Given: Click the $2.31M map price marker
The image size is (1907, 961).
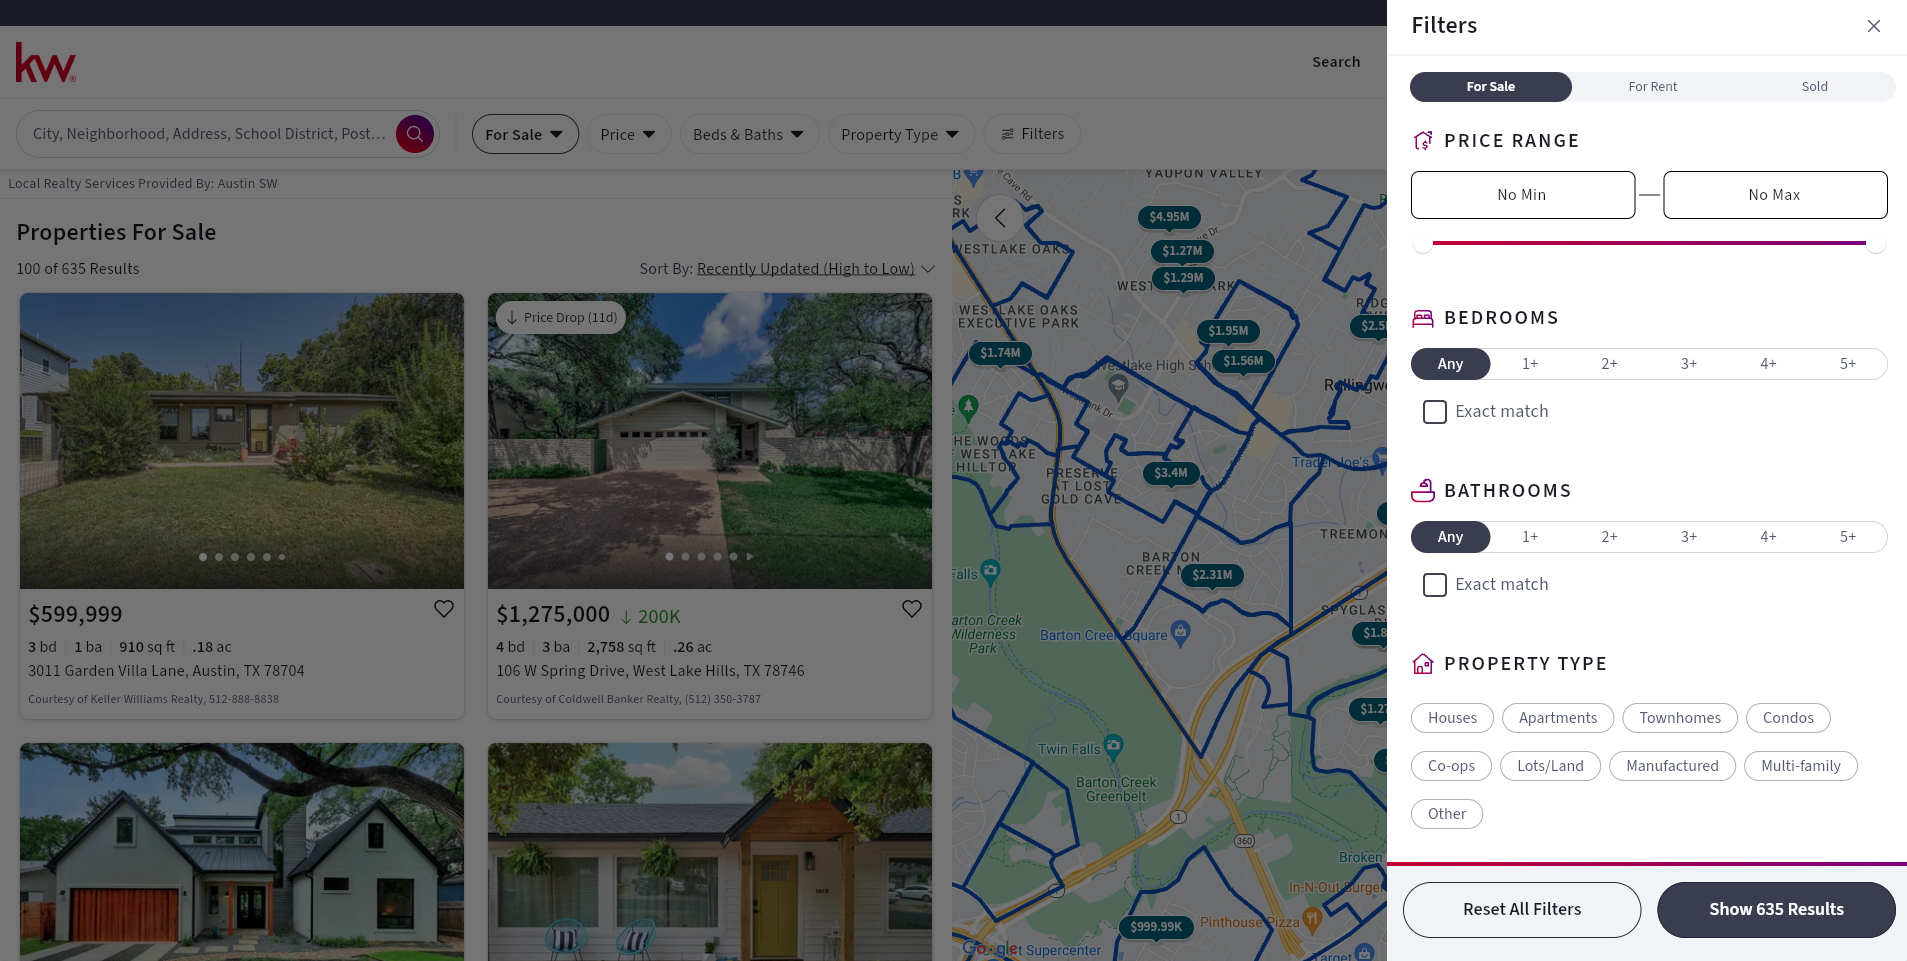Looking at the screenshot, I should coord(1212,575).
